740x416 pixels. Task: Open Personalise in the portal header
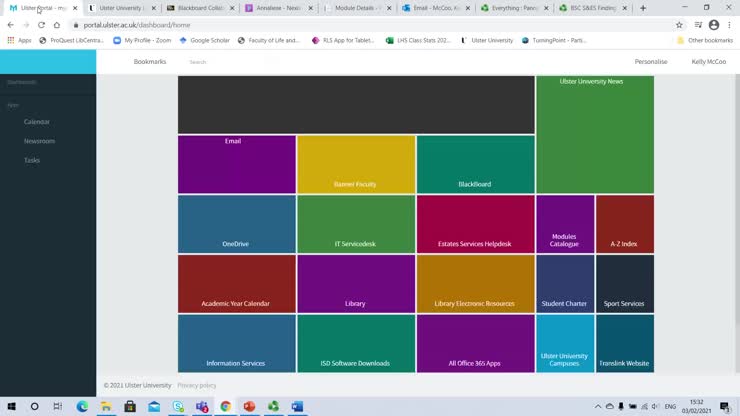[x=651, y=62]
